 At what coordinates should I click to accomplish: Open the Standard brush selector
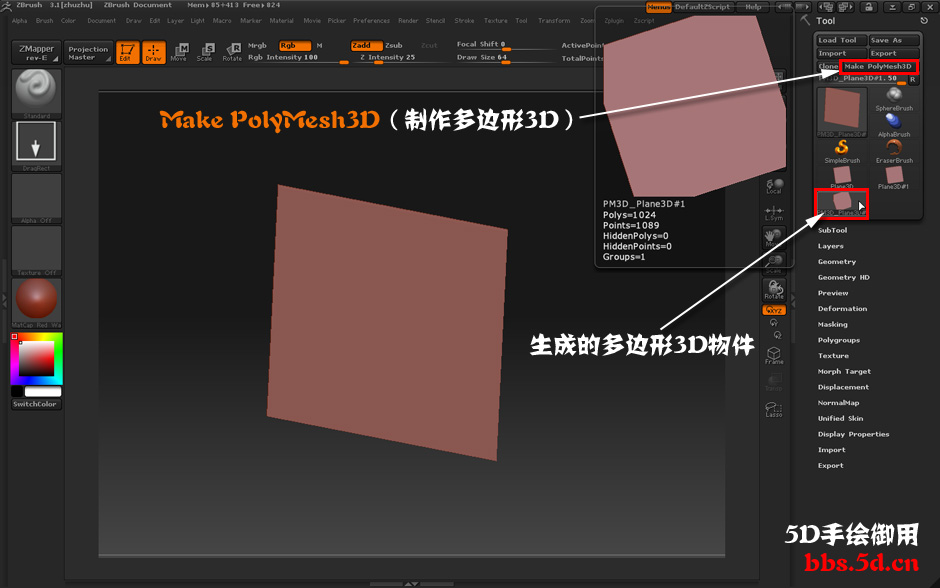(37, 94)
